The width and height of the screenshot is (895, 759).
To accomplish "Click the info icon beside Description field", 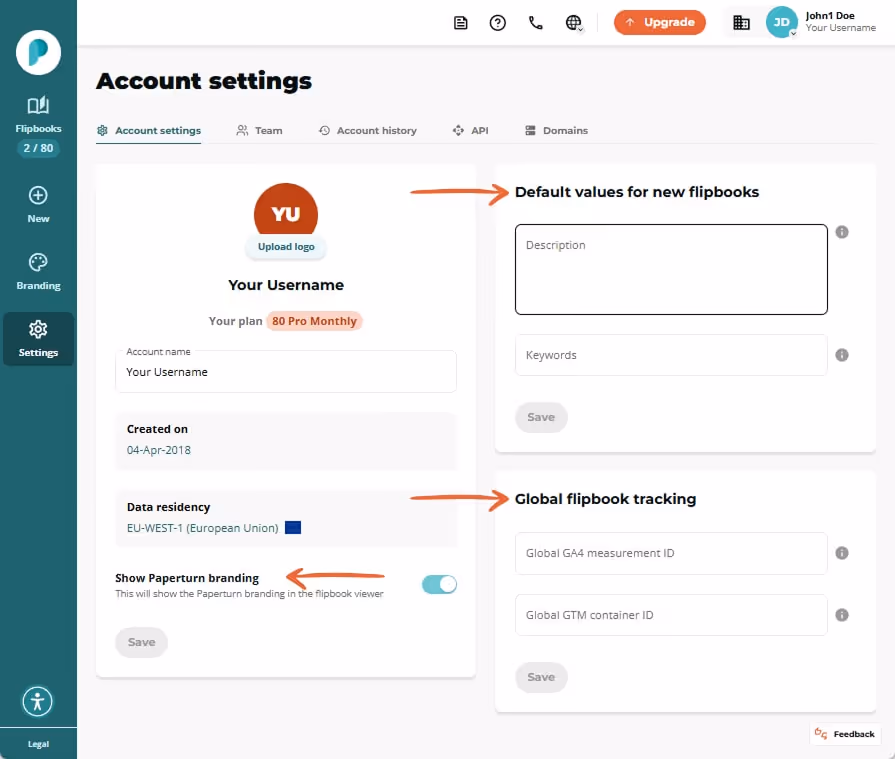I will click(x=842, y=232).
